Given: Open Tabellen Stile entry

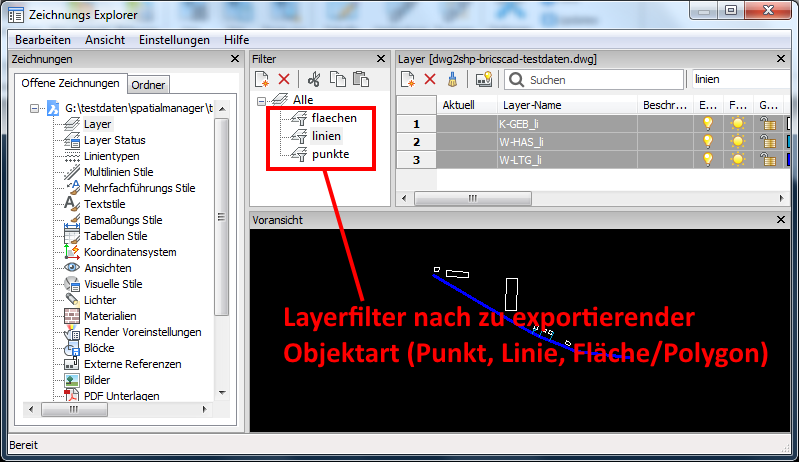Looking at the screenshot, I should (x=116, y=236).
